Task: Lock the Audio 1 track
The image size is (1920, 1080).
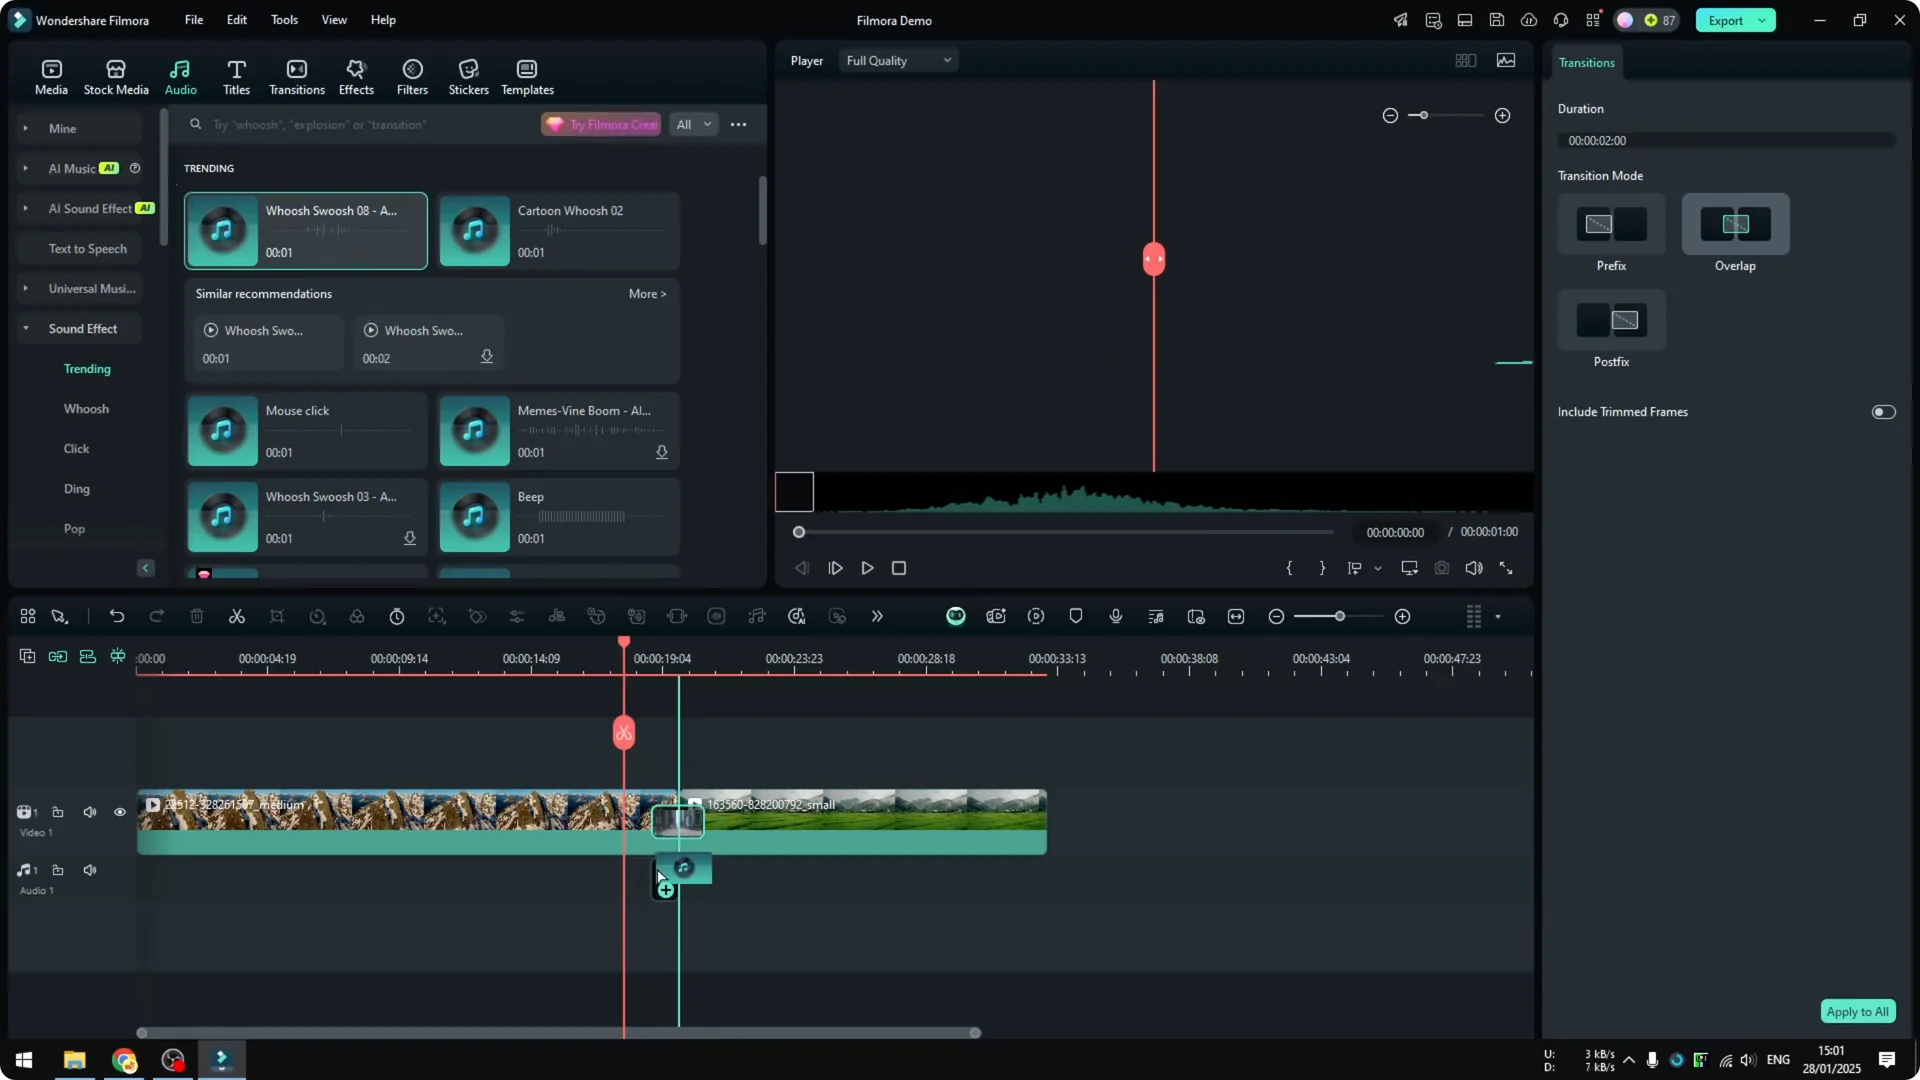Action: (58, 870)
